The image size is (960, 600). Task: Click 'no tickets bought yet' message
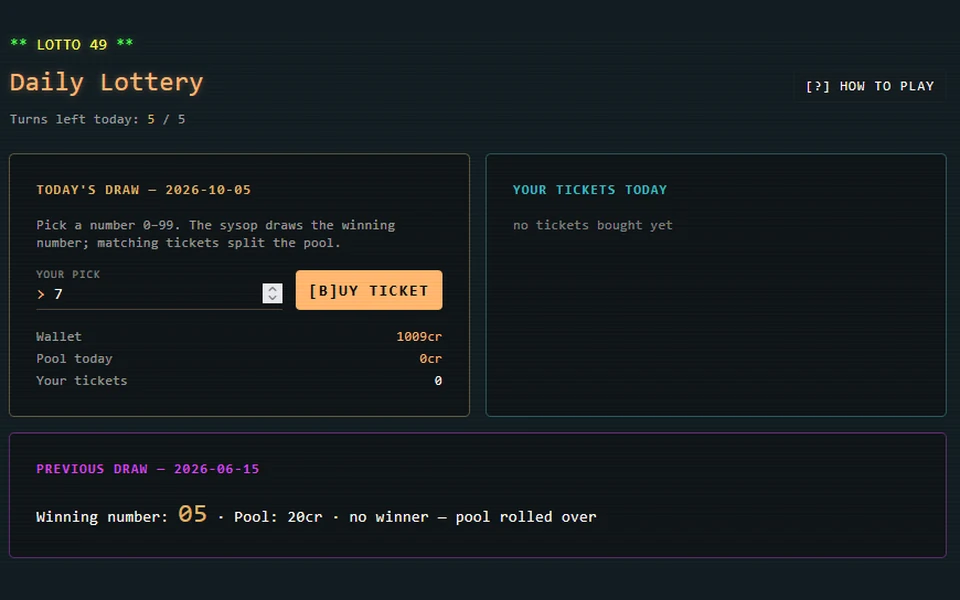[x=593, y=225]
